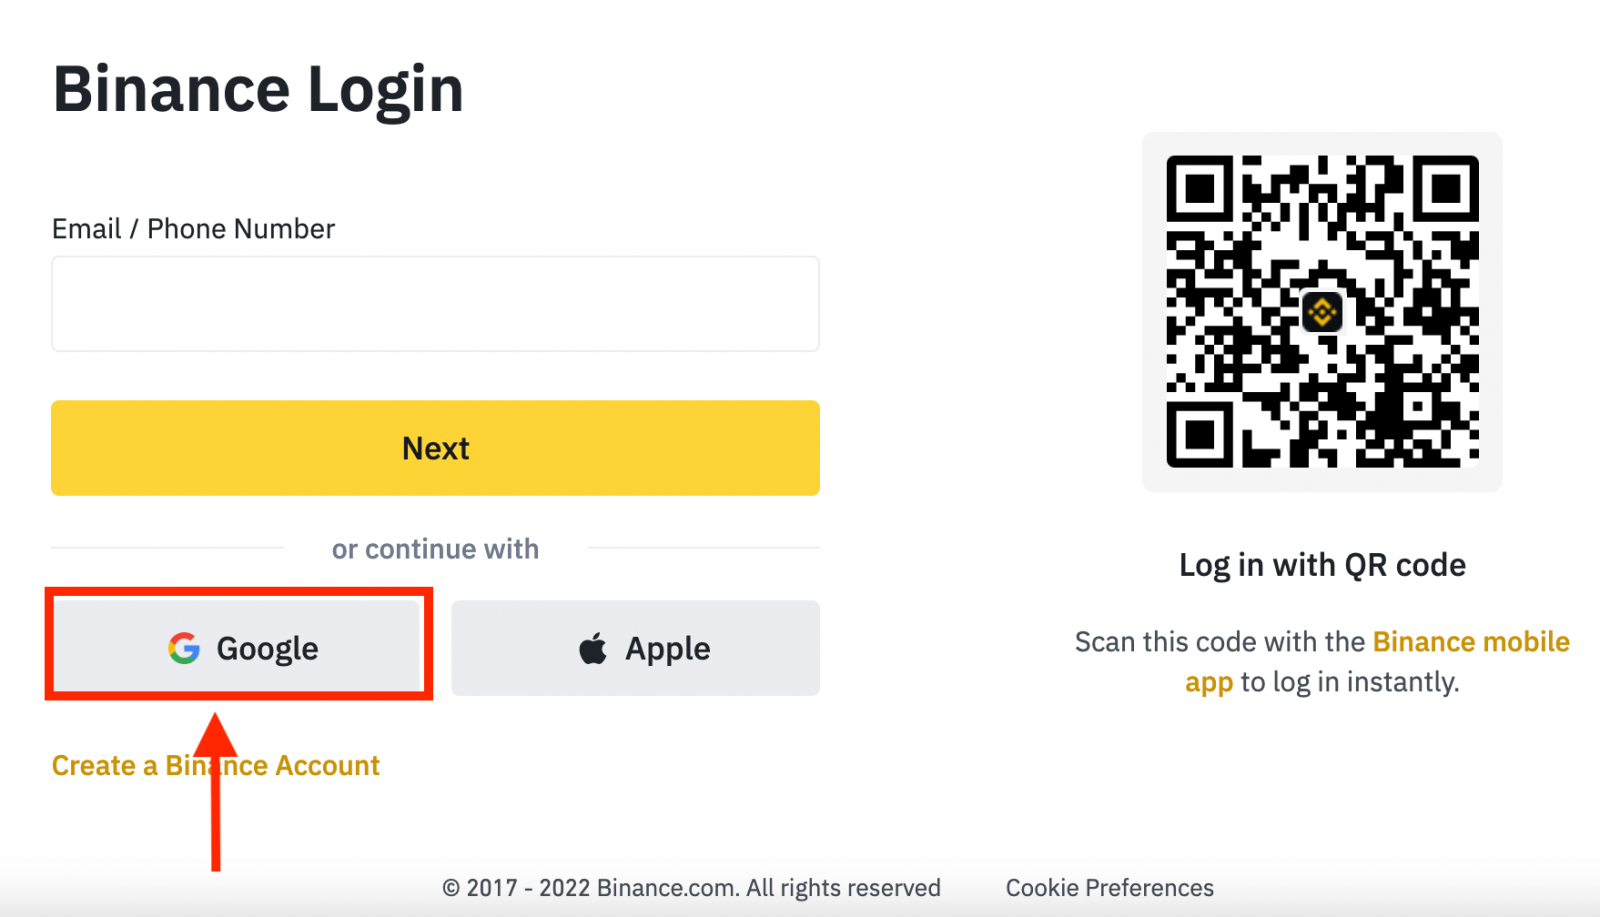Click the Binance logo inside the QR code
This screenshot has height=917, width=1600.
click(x=1322, y=312)
